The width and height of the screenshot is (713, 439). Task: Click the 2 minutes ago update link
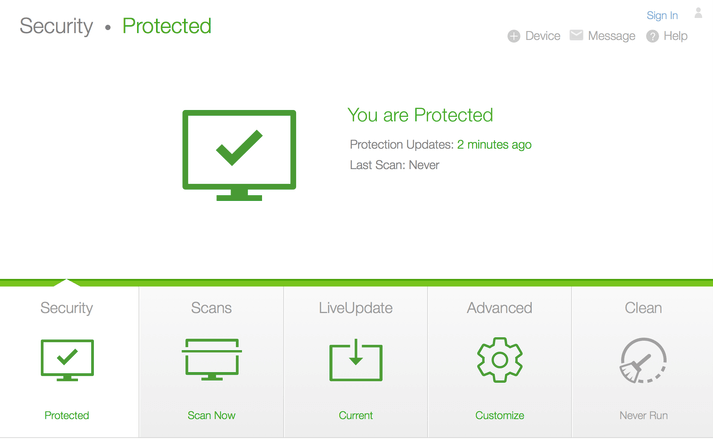coord(494,145)
